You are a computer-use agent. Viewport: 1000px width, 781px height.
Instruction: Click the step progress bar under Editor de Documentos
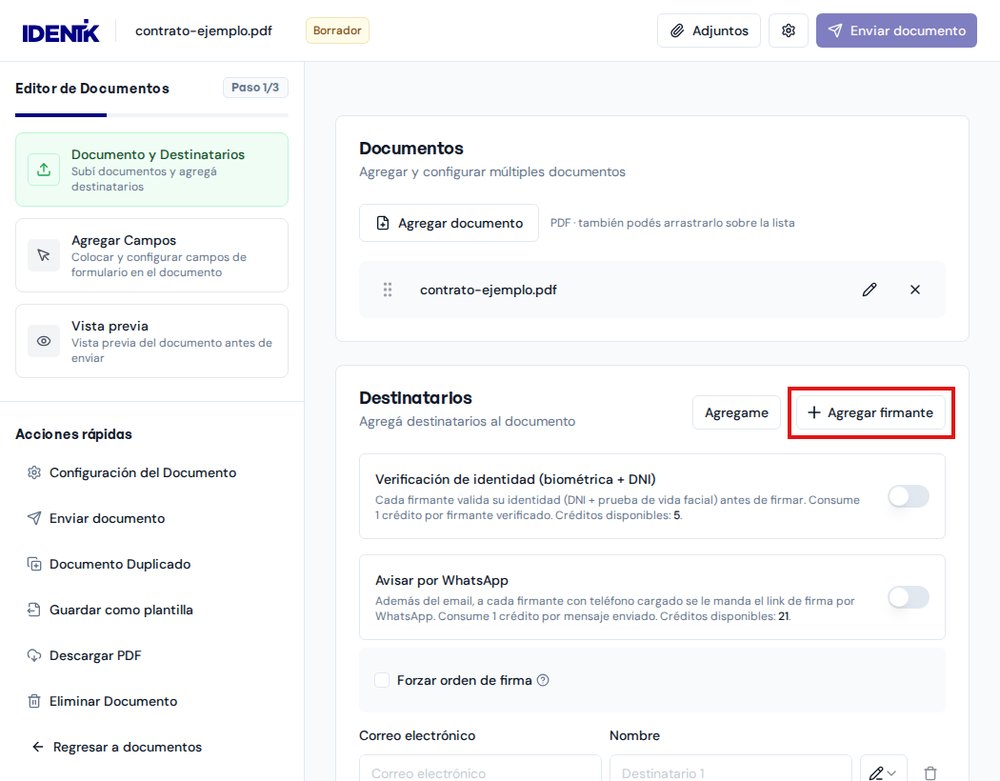tap(152, 115)
